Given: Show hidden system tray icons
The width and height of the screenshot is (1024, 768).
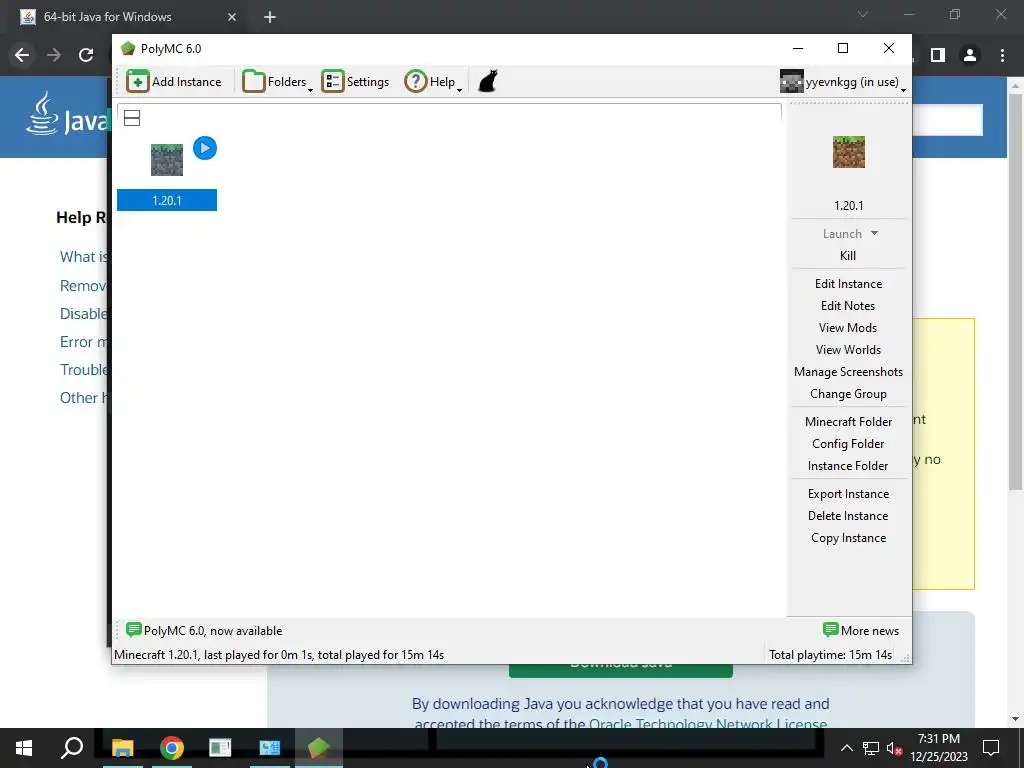Looking at the screenshot, I should 846,748.
